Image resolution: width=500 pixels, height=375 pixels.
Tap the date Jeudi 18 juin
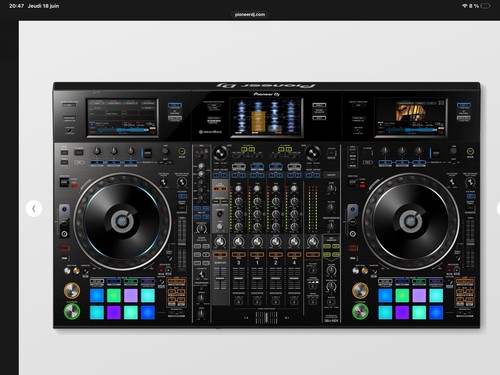pos(43,6)
